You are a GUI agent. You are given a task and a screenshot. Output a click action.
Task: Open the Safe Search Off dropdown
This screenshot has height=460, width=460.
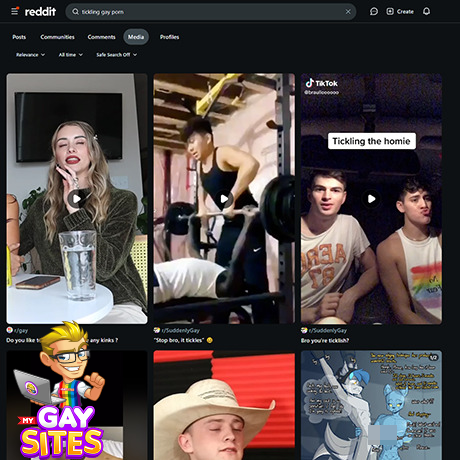(116, 55)
